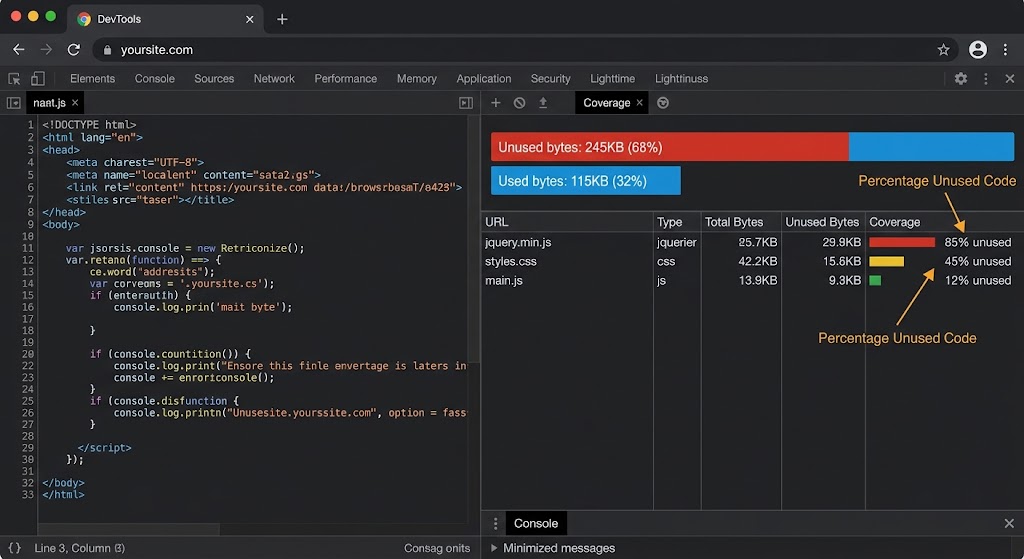This screenshot has width=1024, height=559.
Task: Toggle the debugger sidebar pane
Action: [466, 103]
